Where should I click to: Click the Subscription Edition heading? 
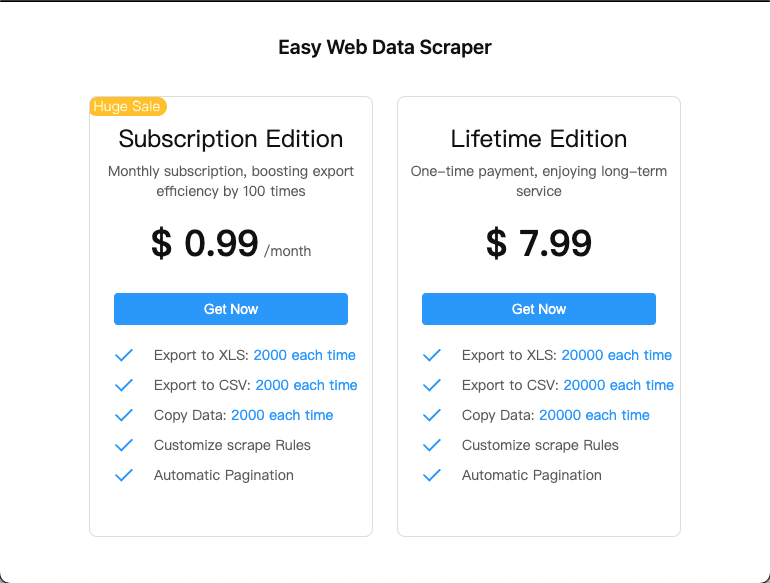[x=231, y=139]
